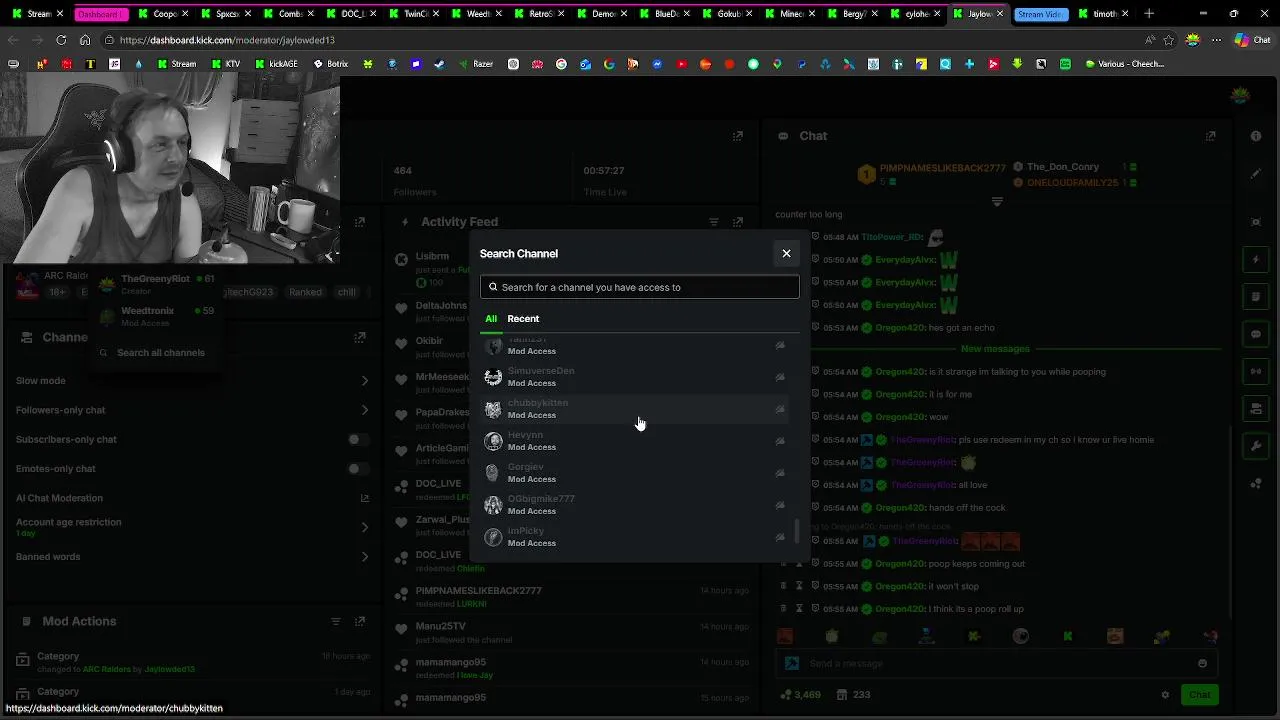Toggle the hide icon on the topmost partially visible row
The height and width of the screenshot is (720, 1280).
tap(780, 345)
